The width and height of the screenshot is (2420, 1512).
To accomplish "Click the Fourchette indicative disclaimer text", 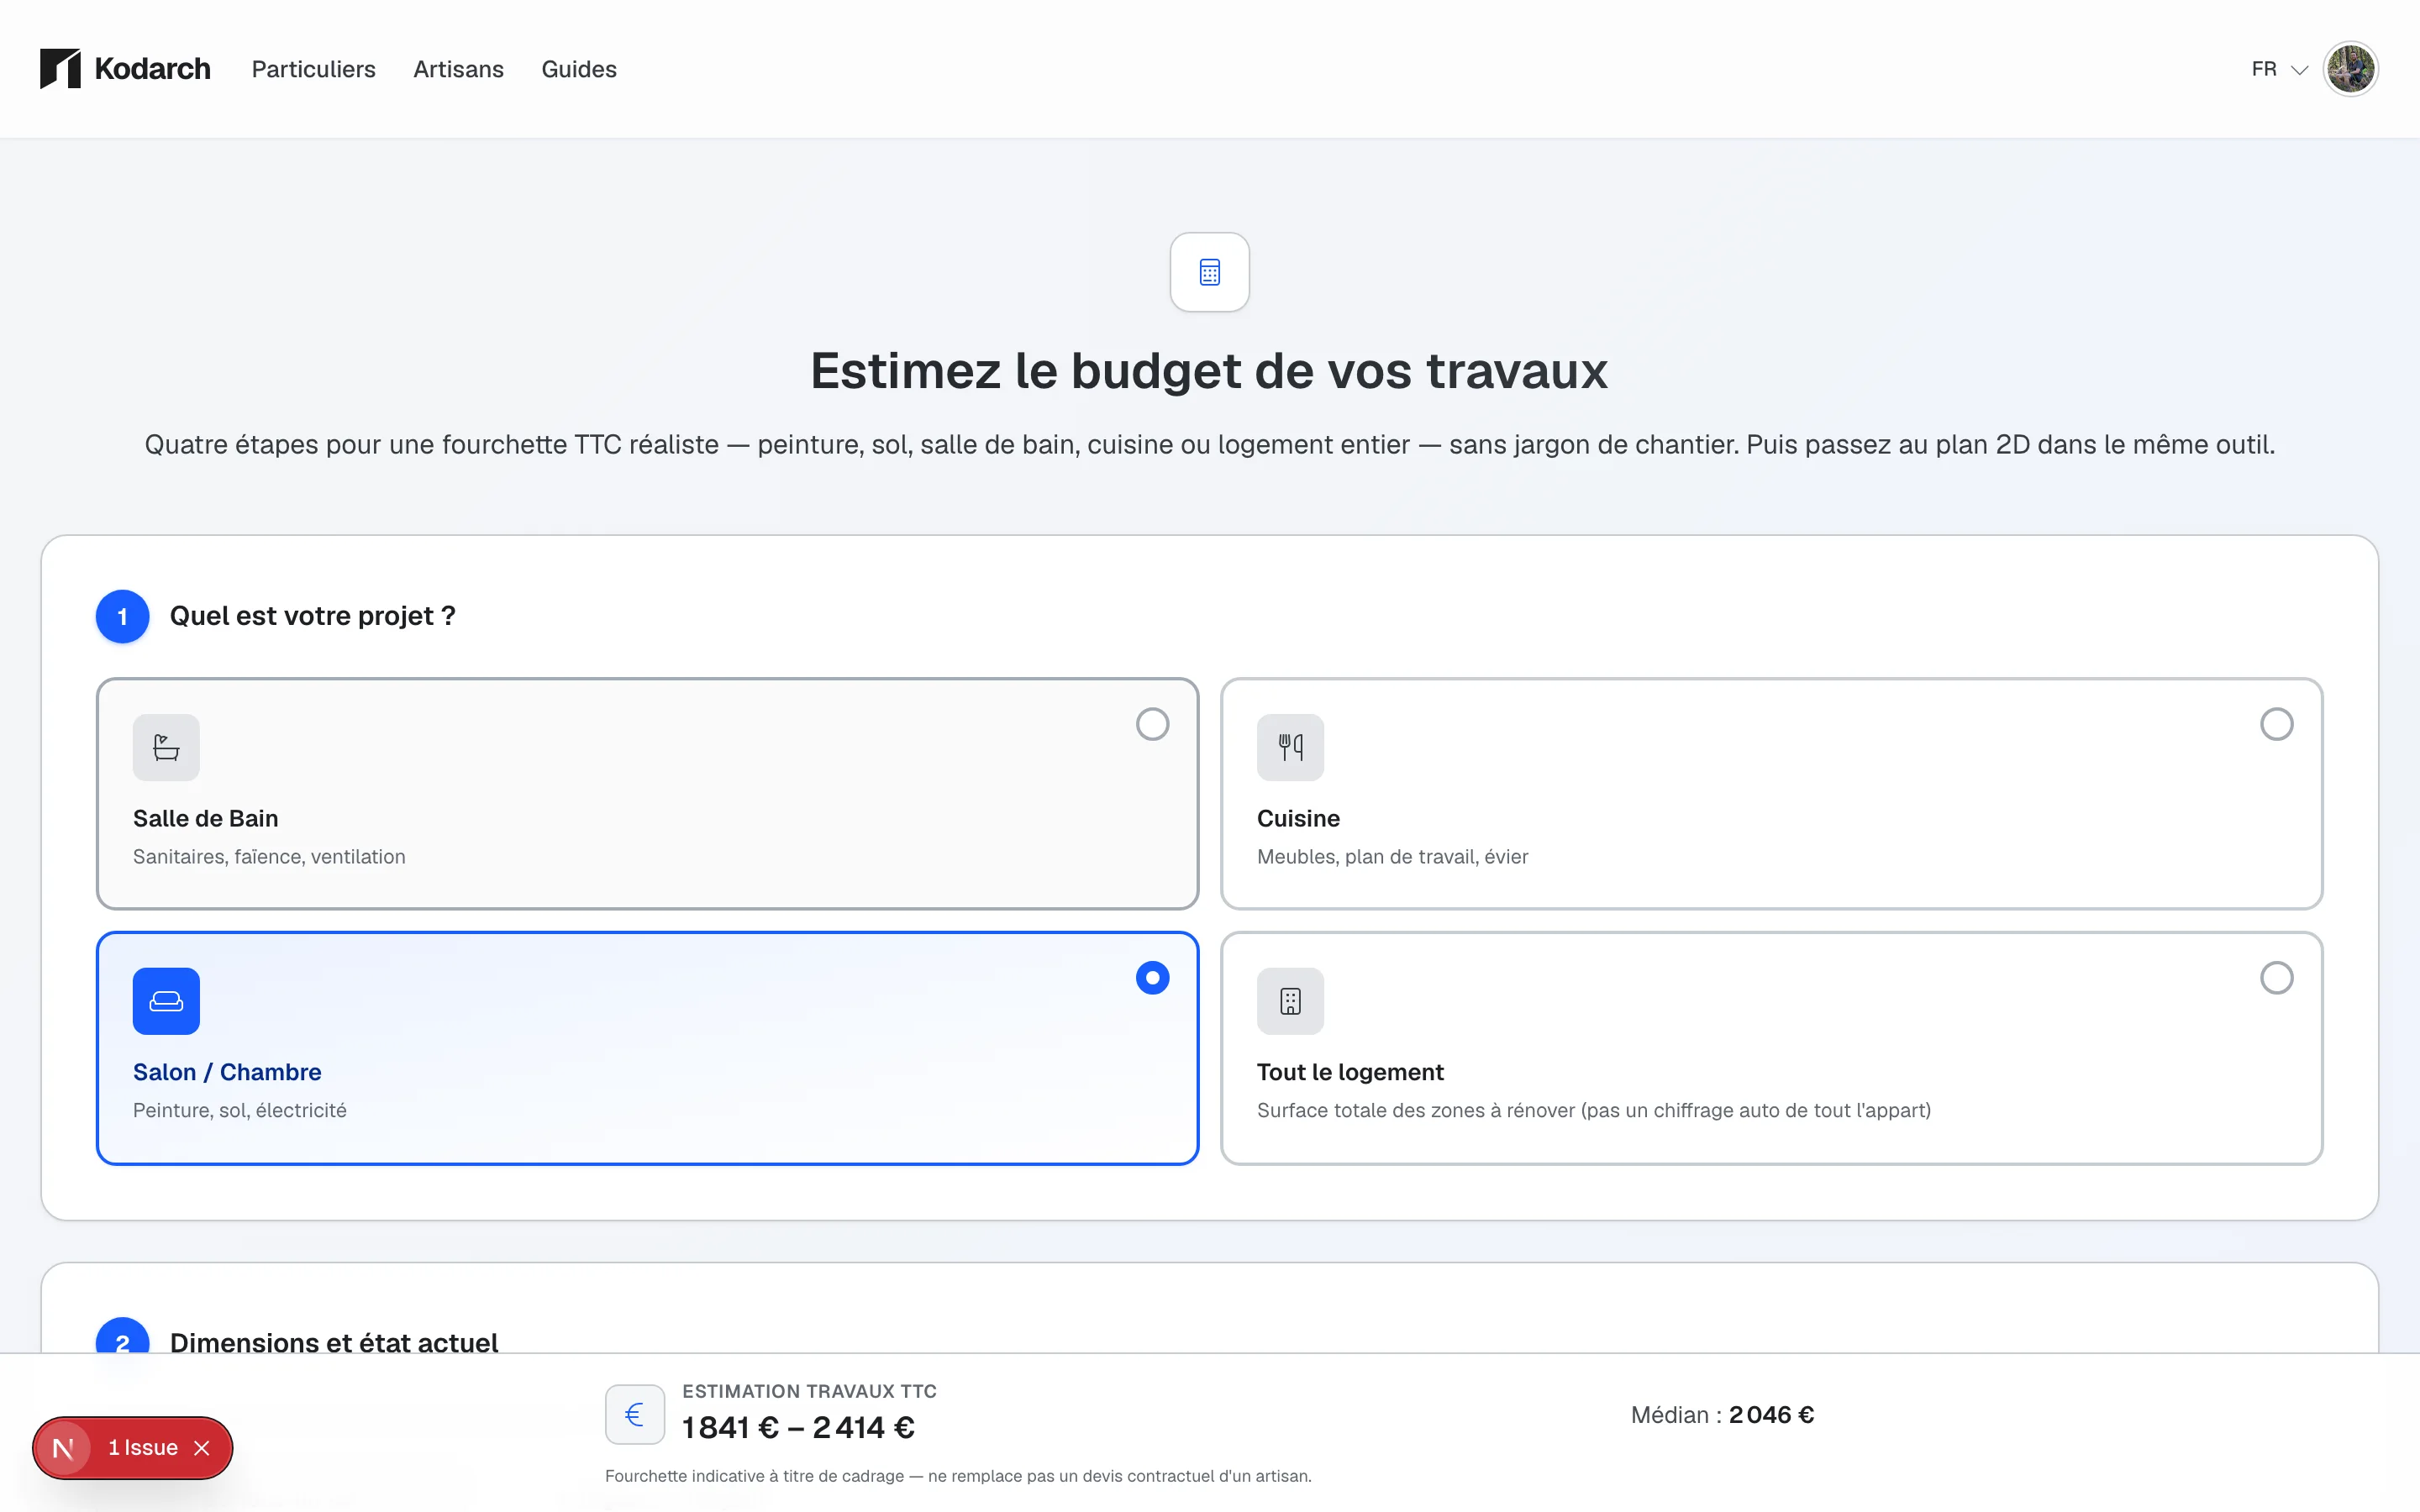I will pos(958,1476).
